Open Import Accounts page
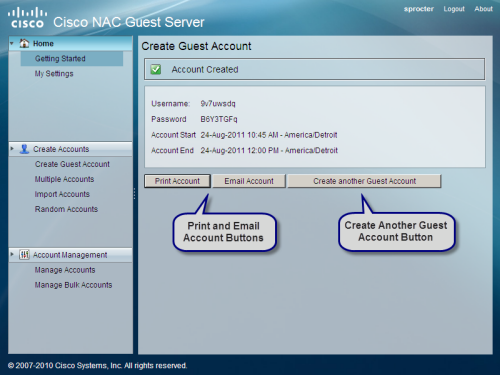Viewport: 500px width, 375px height. pyautogui.click(x=62, y=194)
